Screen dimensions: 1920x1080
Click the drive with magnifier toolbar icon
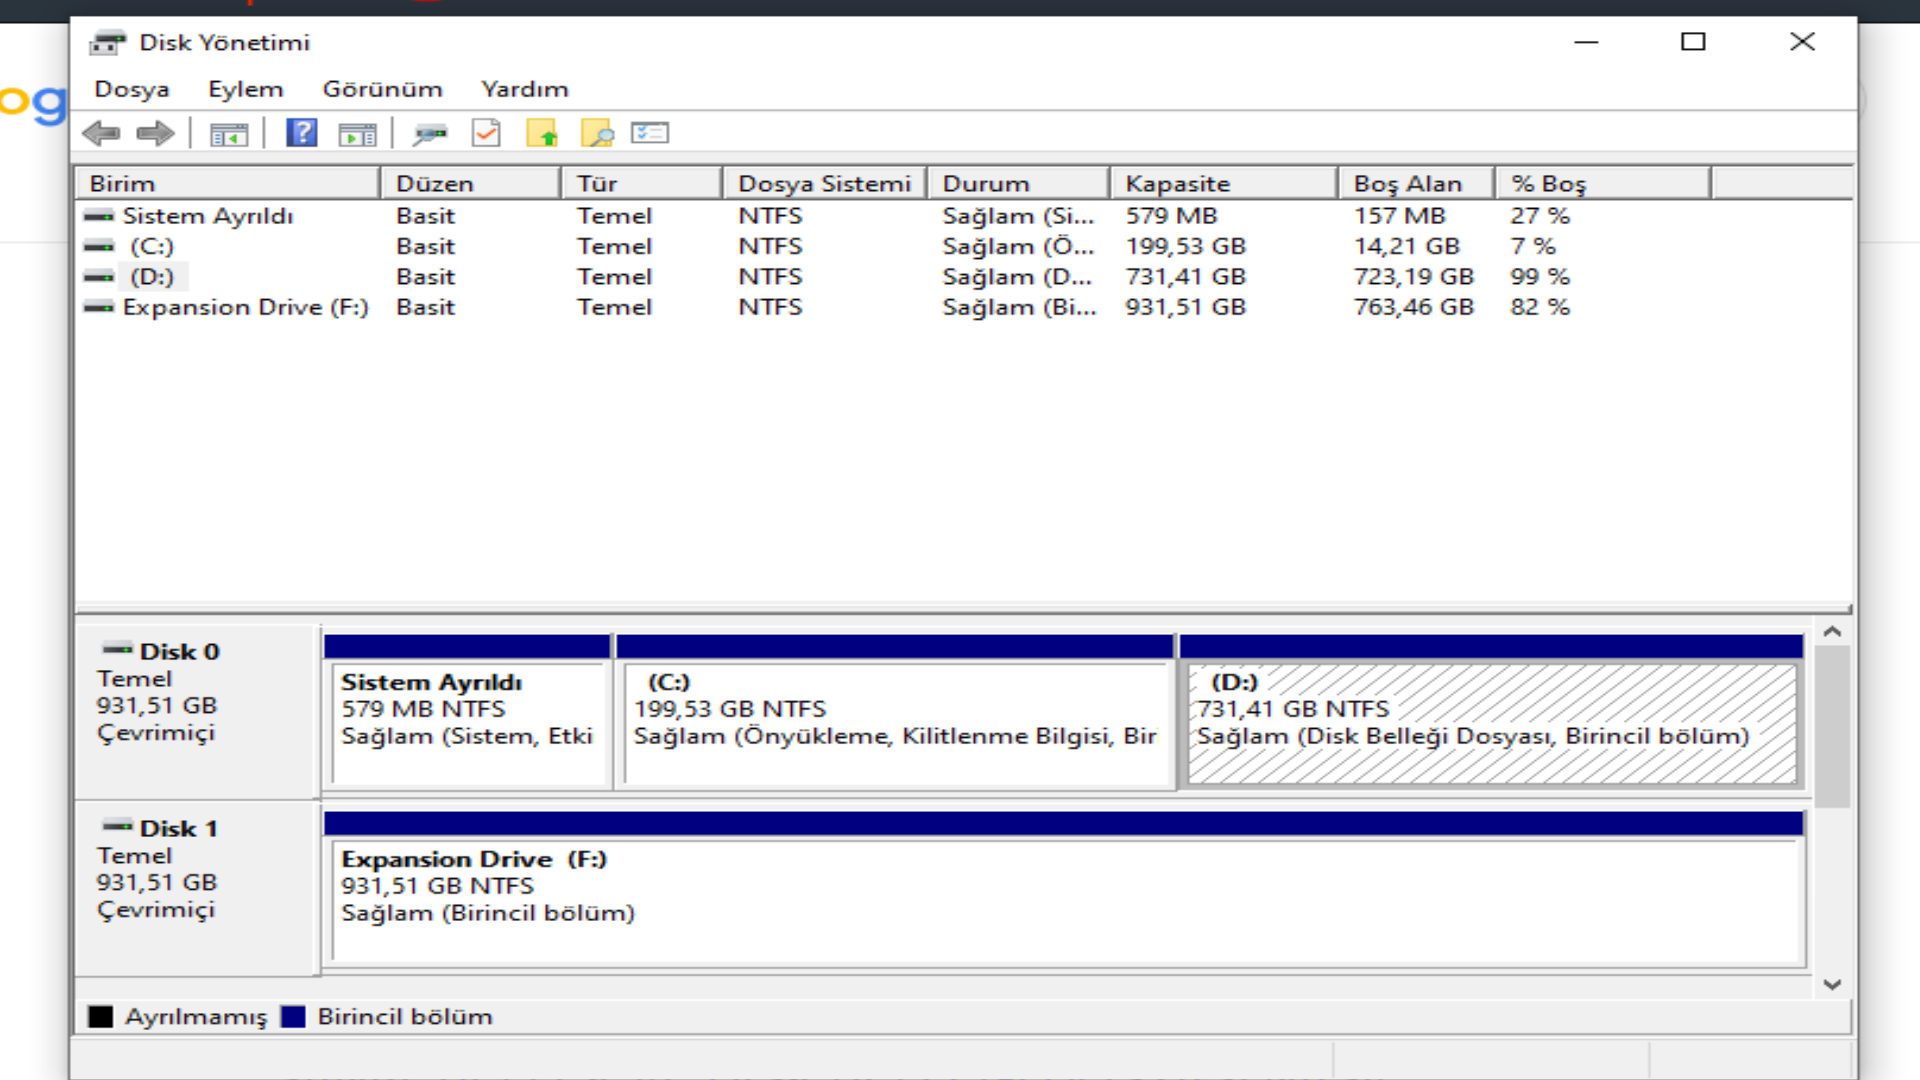(430, 133)
